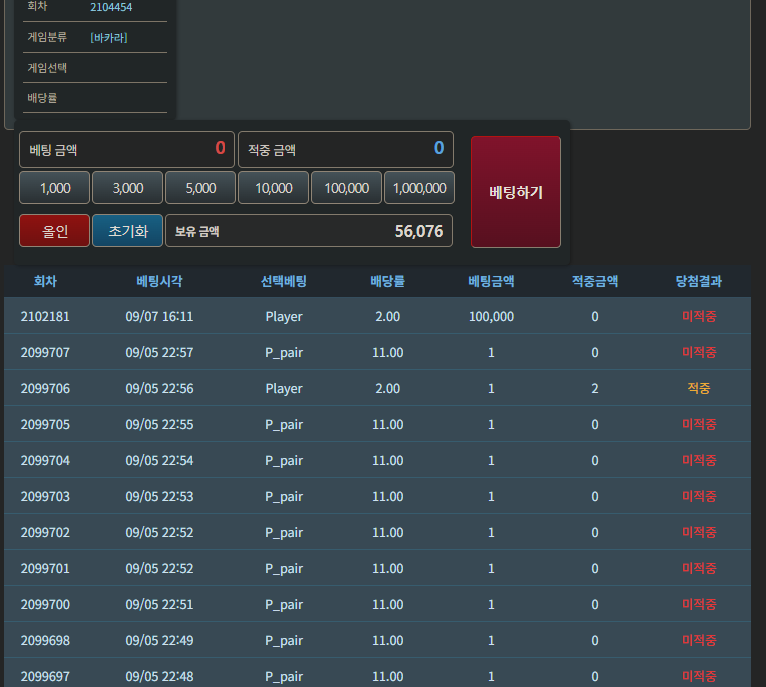766x687 pixels.
Task: Click the 베팅 금액 amount field
Action: [127, 150]
